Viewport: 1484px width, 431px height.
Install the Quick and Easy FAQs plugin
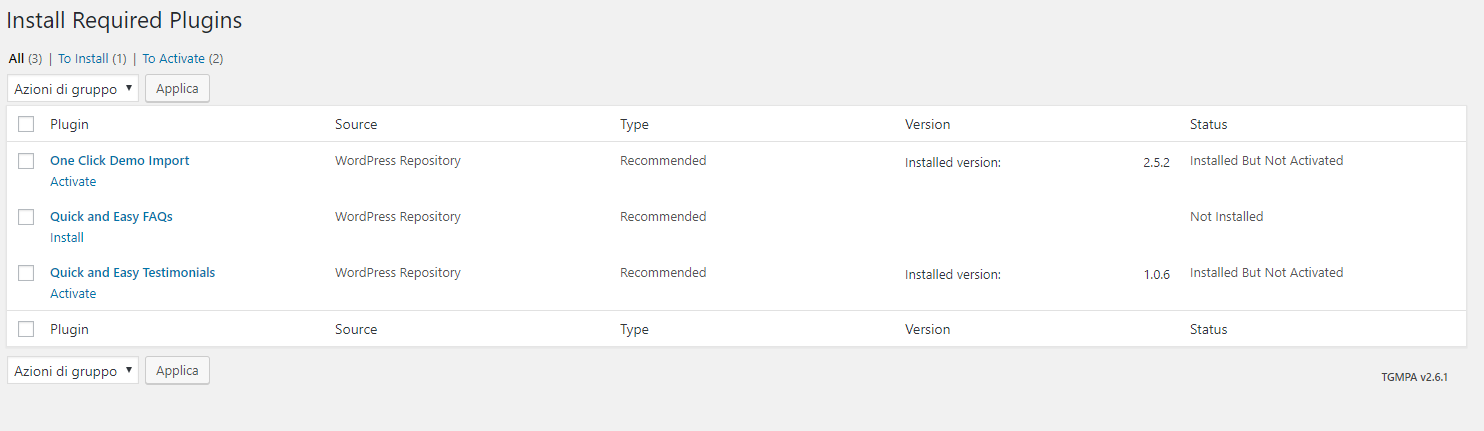click(x=67, y=238)
